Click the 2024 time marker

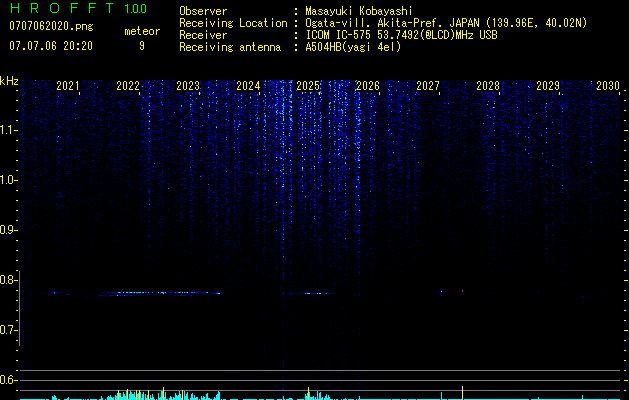tap(248, 86)
